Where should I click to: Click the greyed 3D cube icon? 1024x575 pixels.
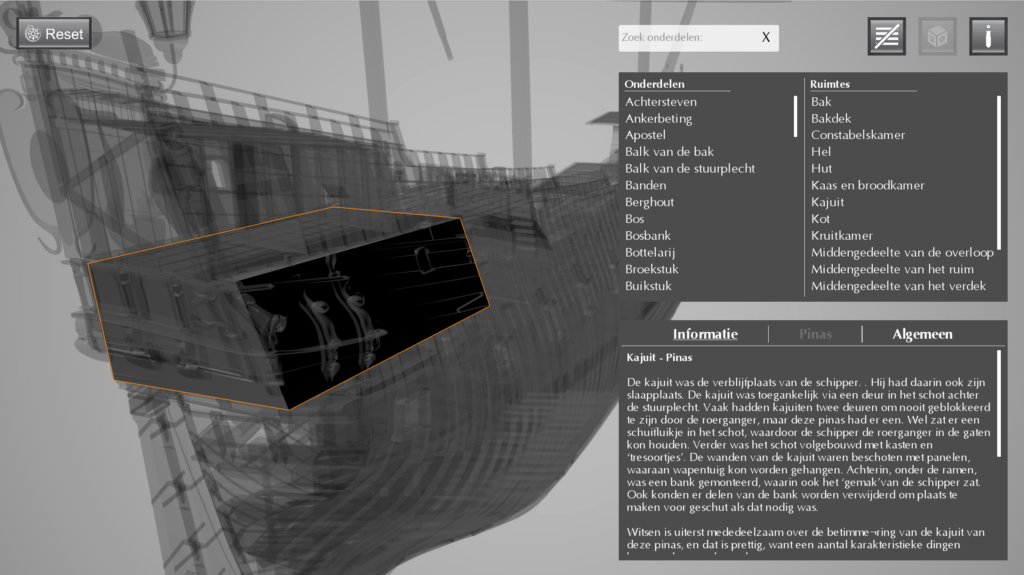pyautogui.click(x=937, y=36)
